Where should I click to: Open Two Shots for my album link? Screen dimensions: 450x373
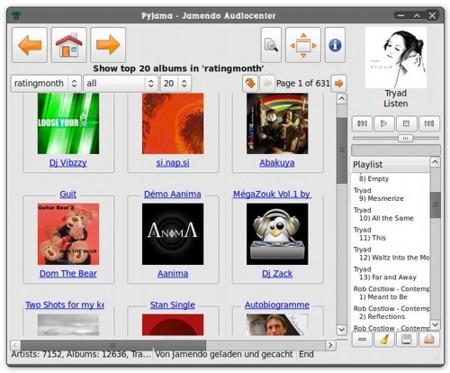pyautogui.click(x=65, y=305)
